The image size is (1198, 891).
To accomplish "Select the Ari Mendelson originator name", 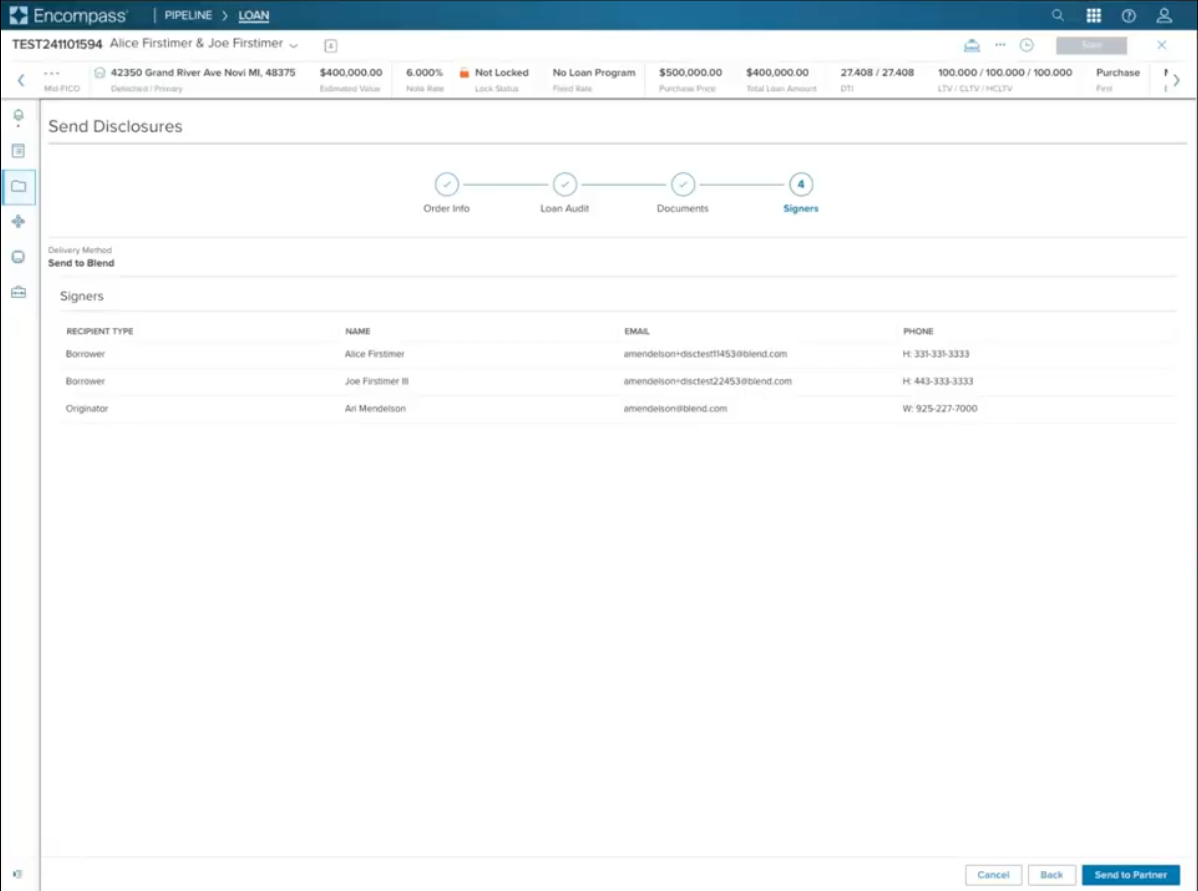I will pos(375,409).
